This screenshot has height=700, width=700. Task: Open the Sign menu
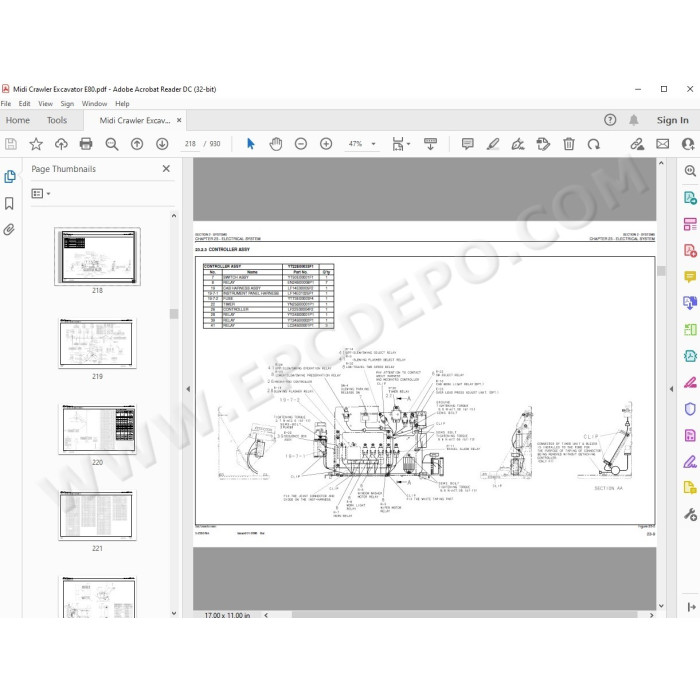point(67,104)
